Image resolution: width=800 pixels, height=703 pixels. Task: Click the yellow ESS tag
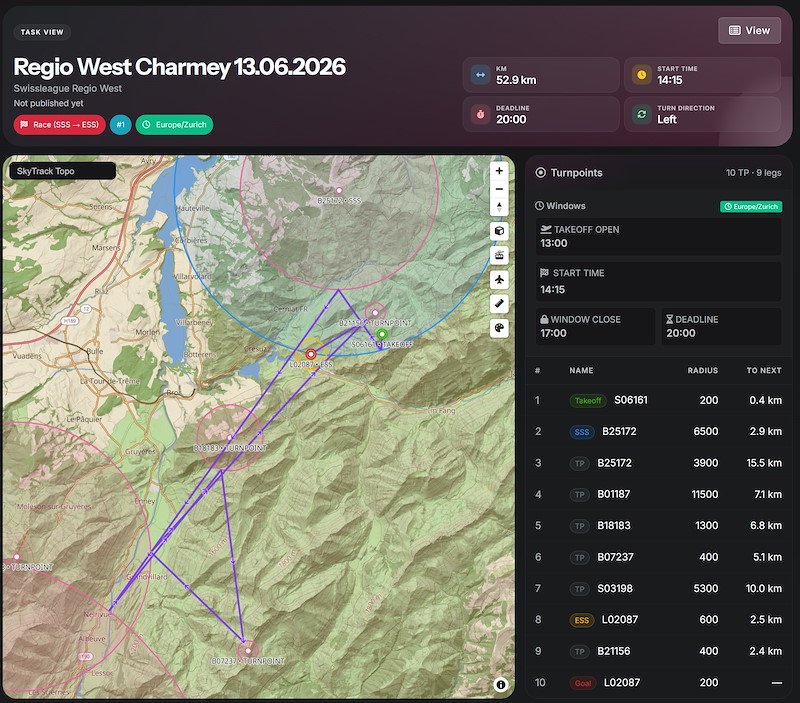(582, 620)
